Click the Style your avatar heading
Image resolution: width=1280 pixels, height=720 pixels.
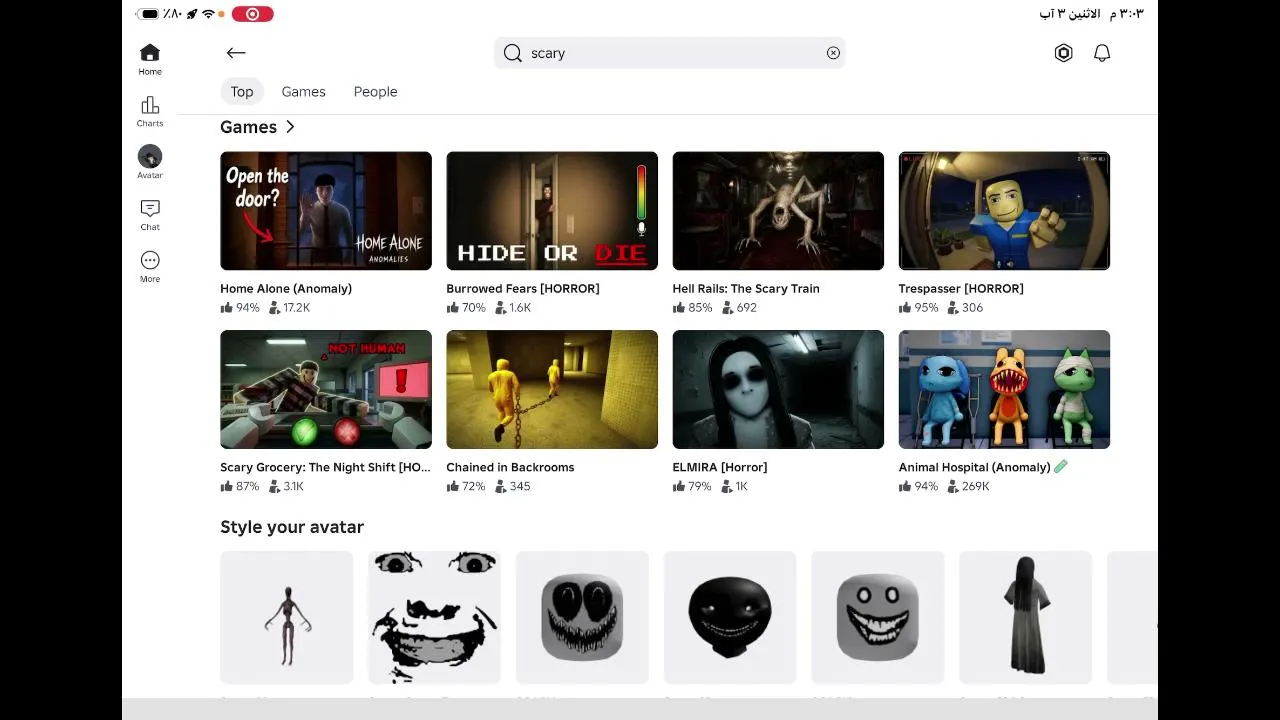(x=292, y=527)
